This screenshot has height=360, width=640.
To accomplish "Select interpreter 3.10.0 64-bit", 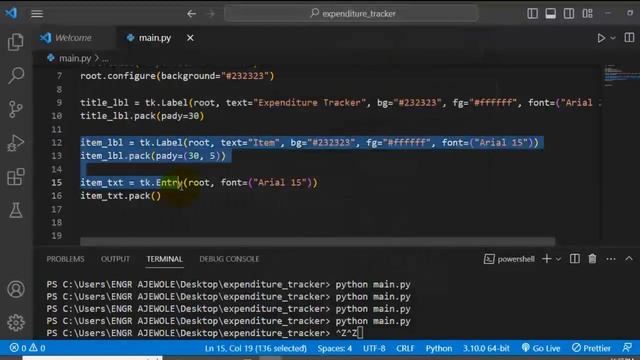I will pyautogui.click(x=486, y=348).
